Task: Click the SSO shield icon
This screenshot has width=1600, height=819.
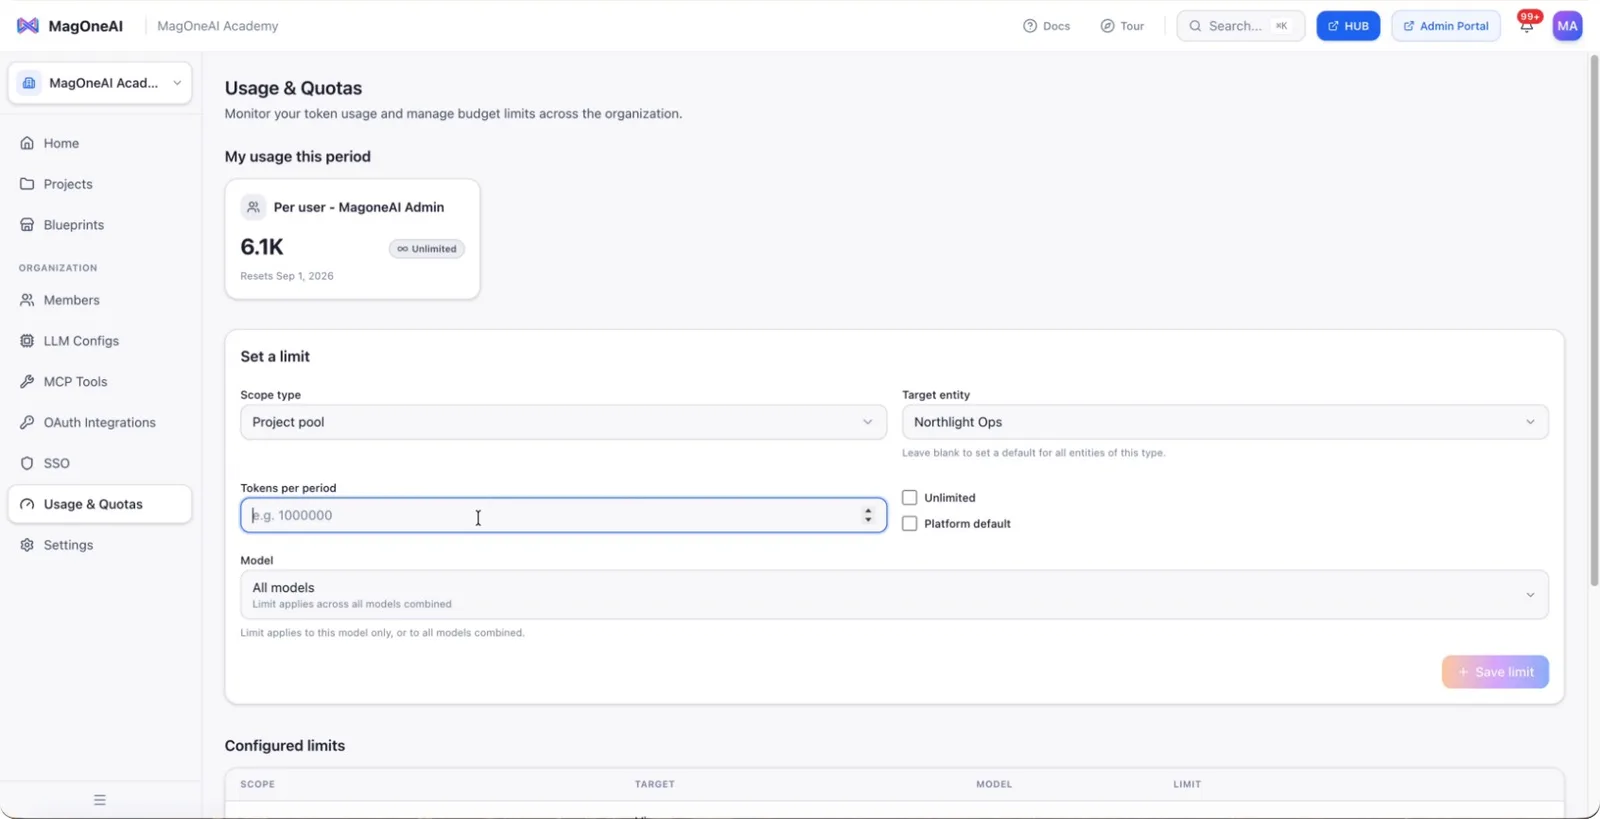Action: pos(27,464)
